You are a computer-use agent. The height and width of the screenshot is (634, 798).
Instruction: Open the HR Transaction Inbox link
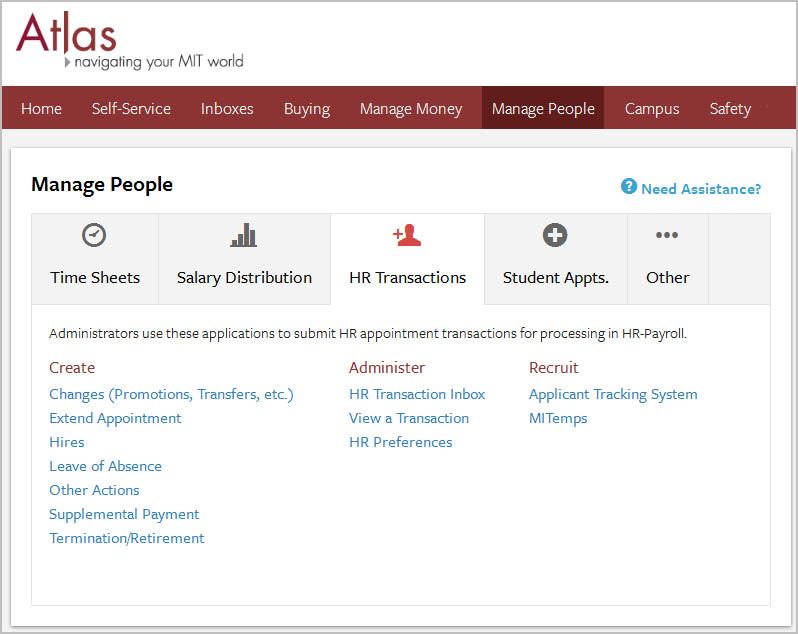(x=417, y=394)
